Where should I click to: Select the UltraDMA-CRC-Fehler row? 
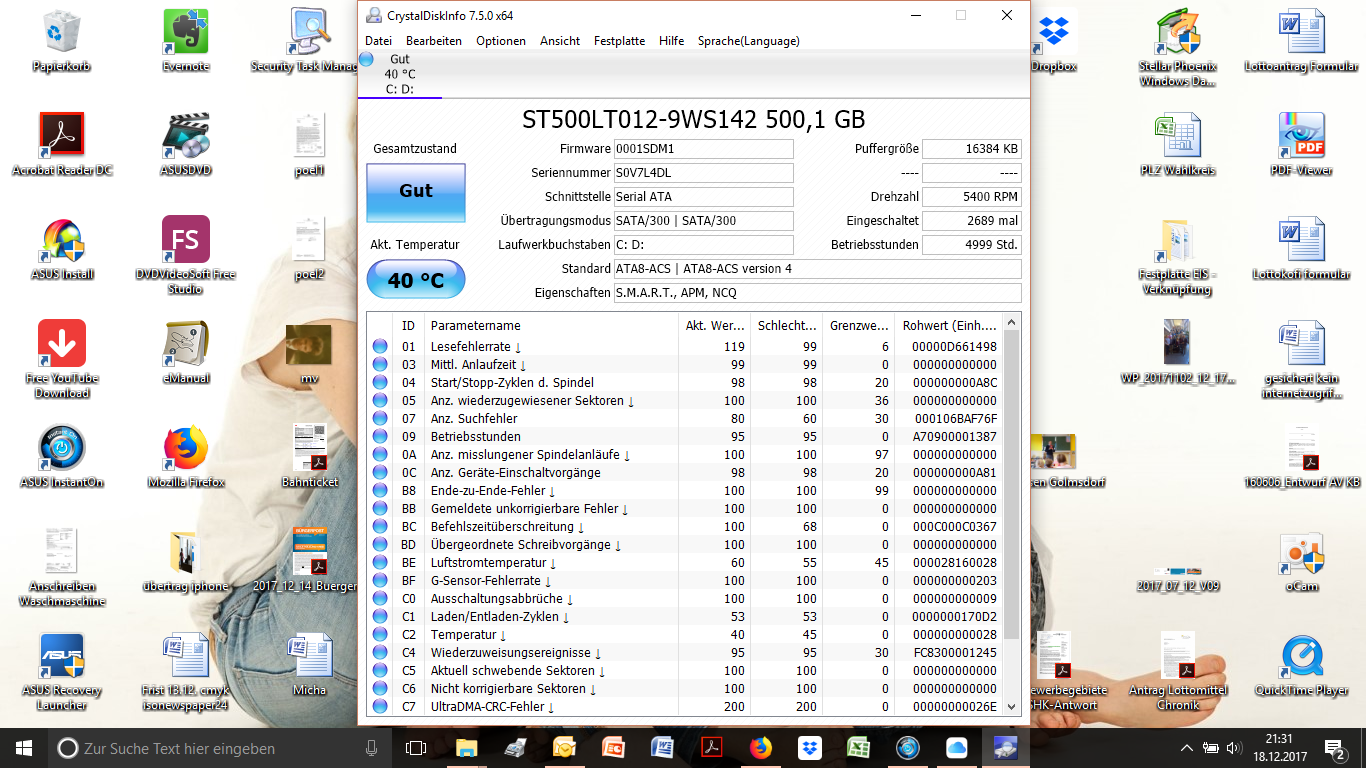point(685,707)
